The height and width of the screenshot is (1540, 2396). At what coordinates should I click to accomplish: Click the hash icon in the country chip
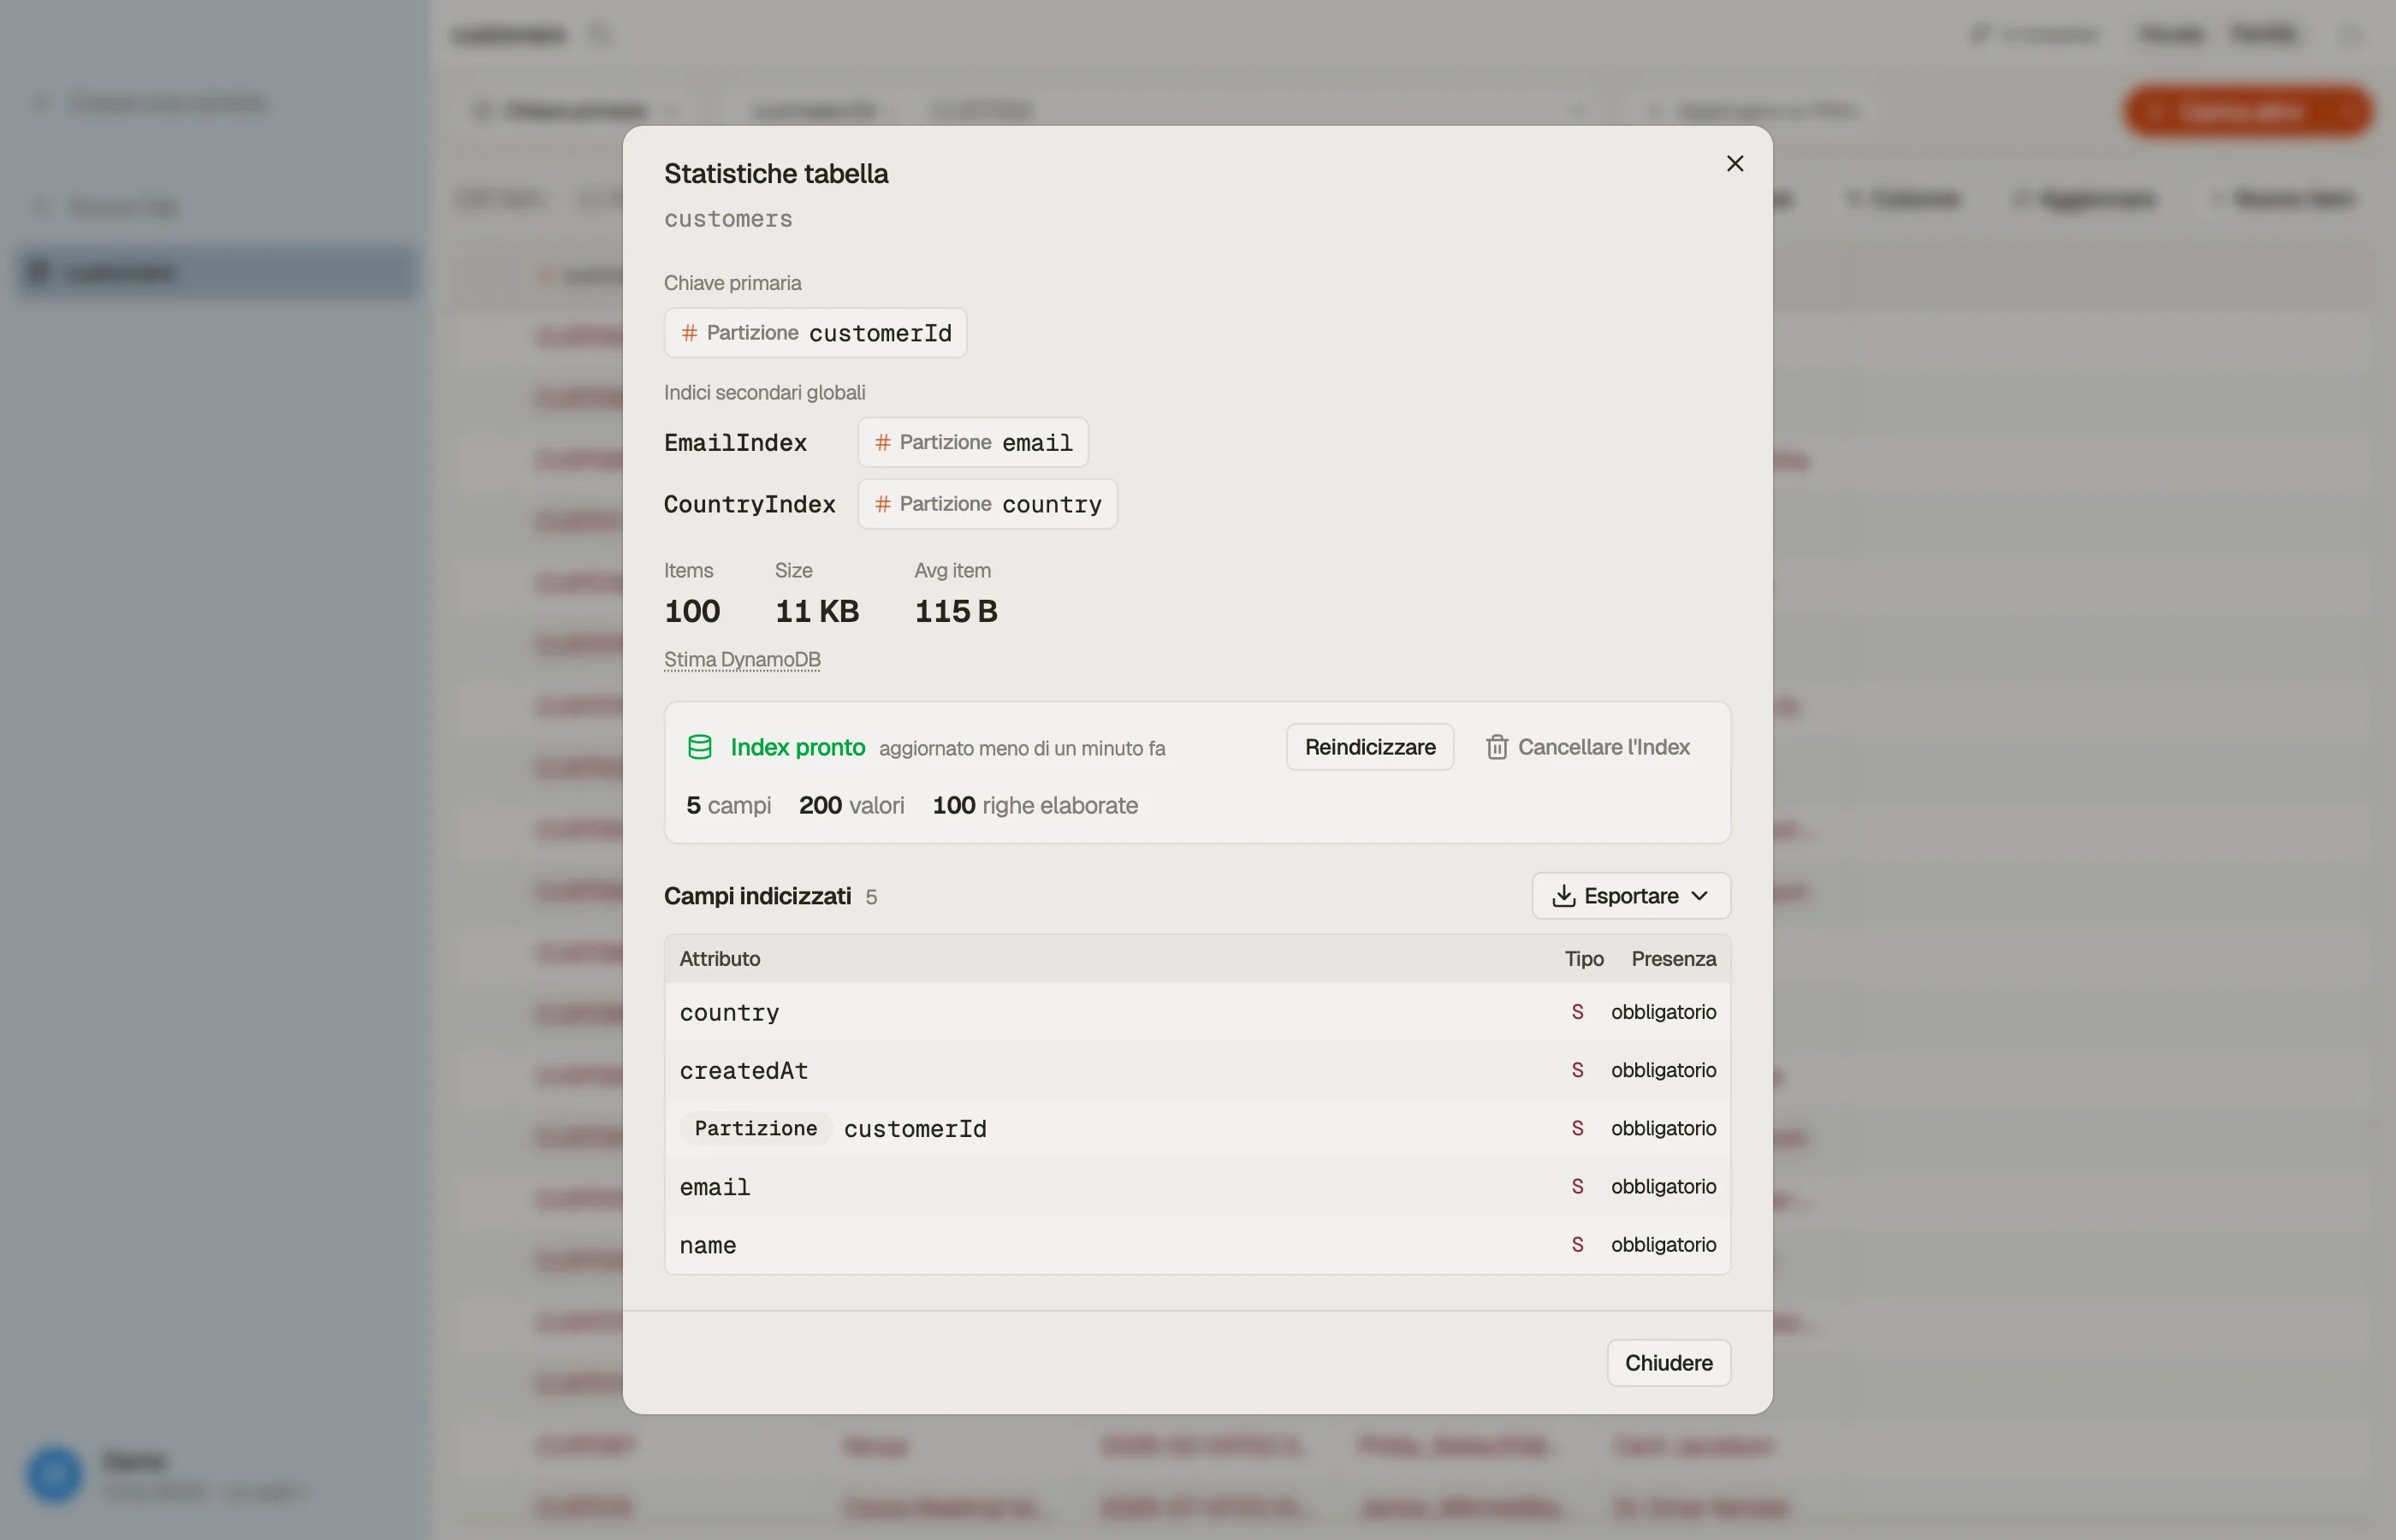point(882,504)
